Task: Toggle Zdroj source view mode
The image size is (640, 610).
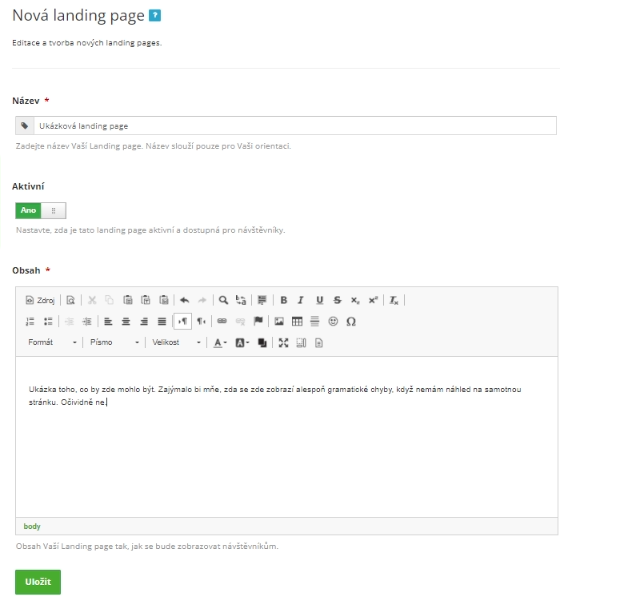Action: click(40, 300)
